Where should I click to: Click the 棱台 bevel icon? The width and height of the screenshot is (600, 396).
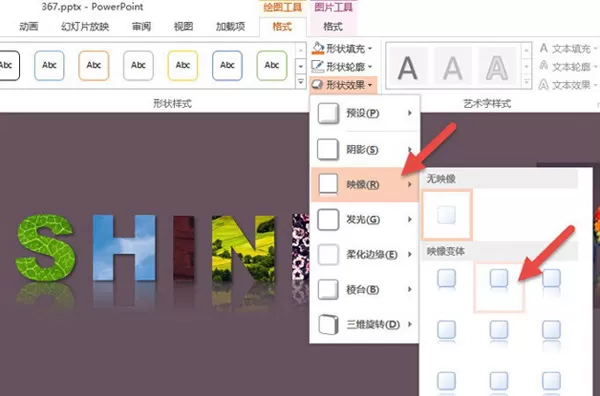point(328,289)
